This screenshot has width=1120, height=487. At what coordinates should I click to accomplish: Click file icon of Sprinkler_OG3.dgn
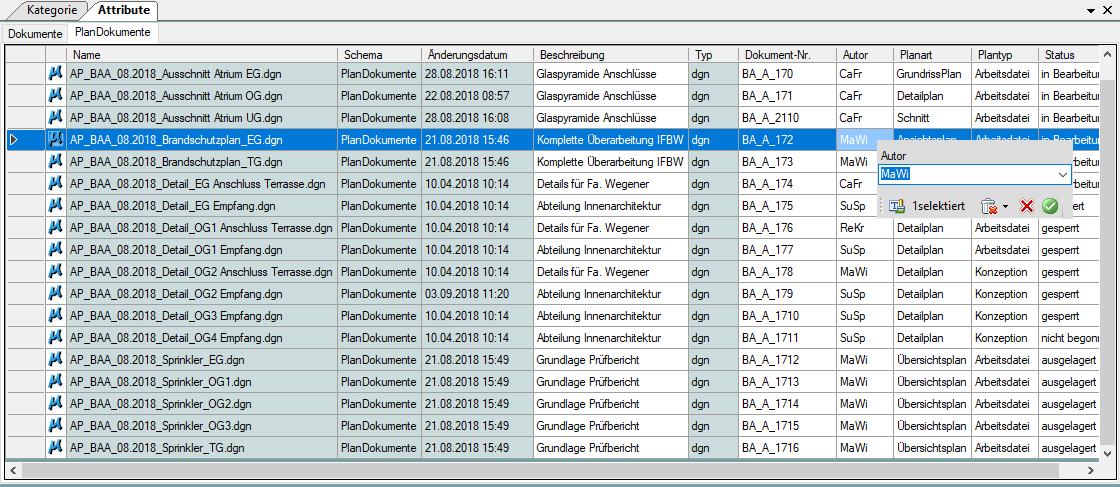tap(56, 426)
